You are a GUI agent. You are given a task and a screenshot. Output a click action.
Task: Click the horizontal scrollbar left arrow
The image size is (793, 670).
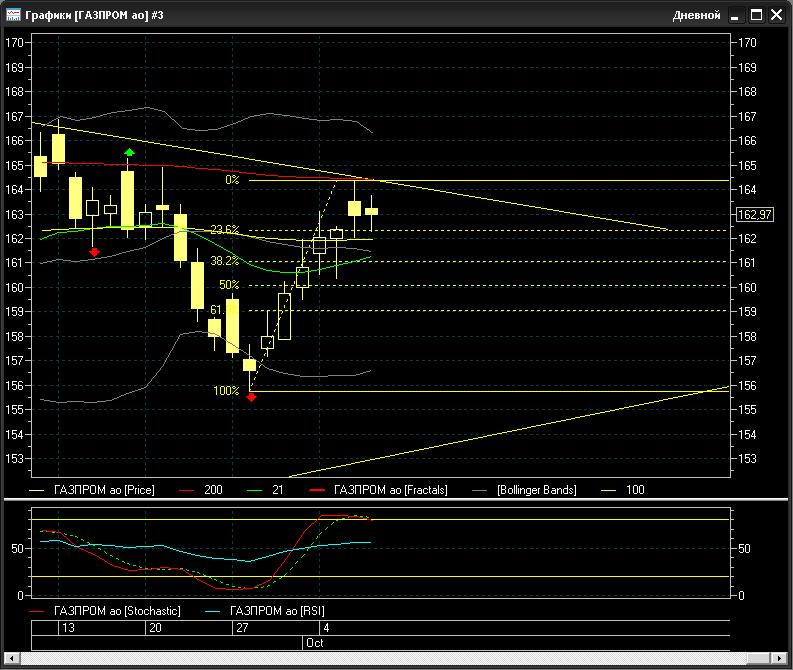pyautogui.click(x=12, y=658)
